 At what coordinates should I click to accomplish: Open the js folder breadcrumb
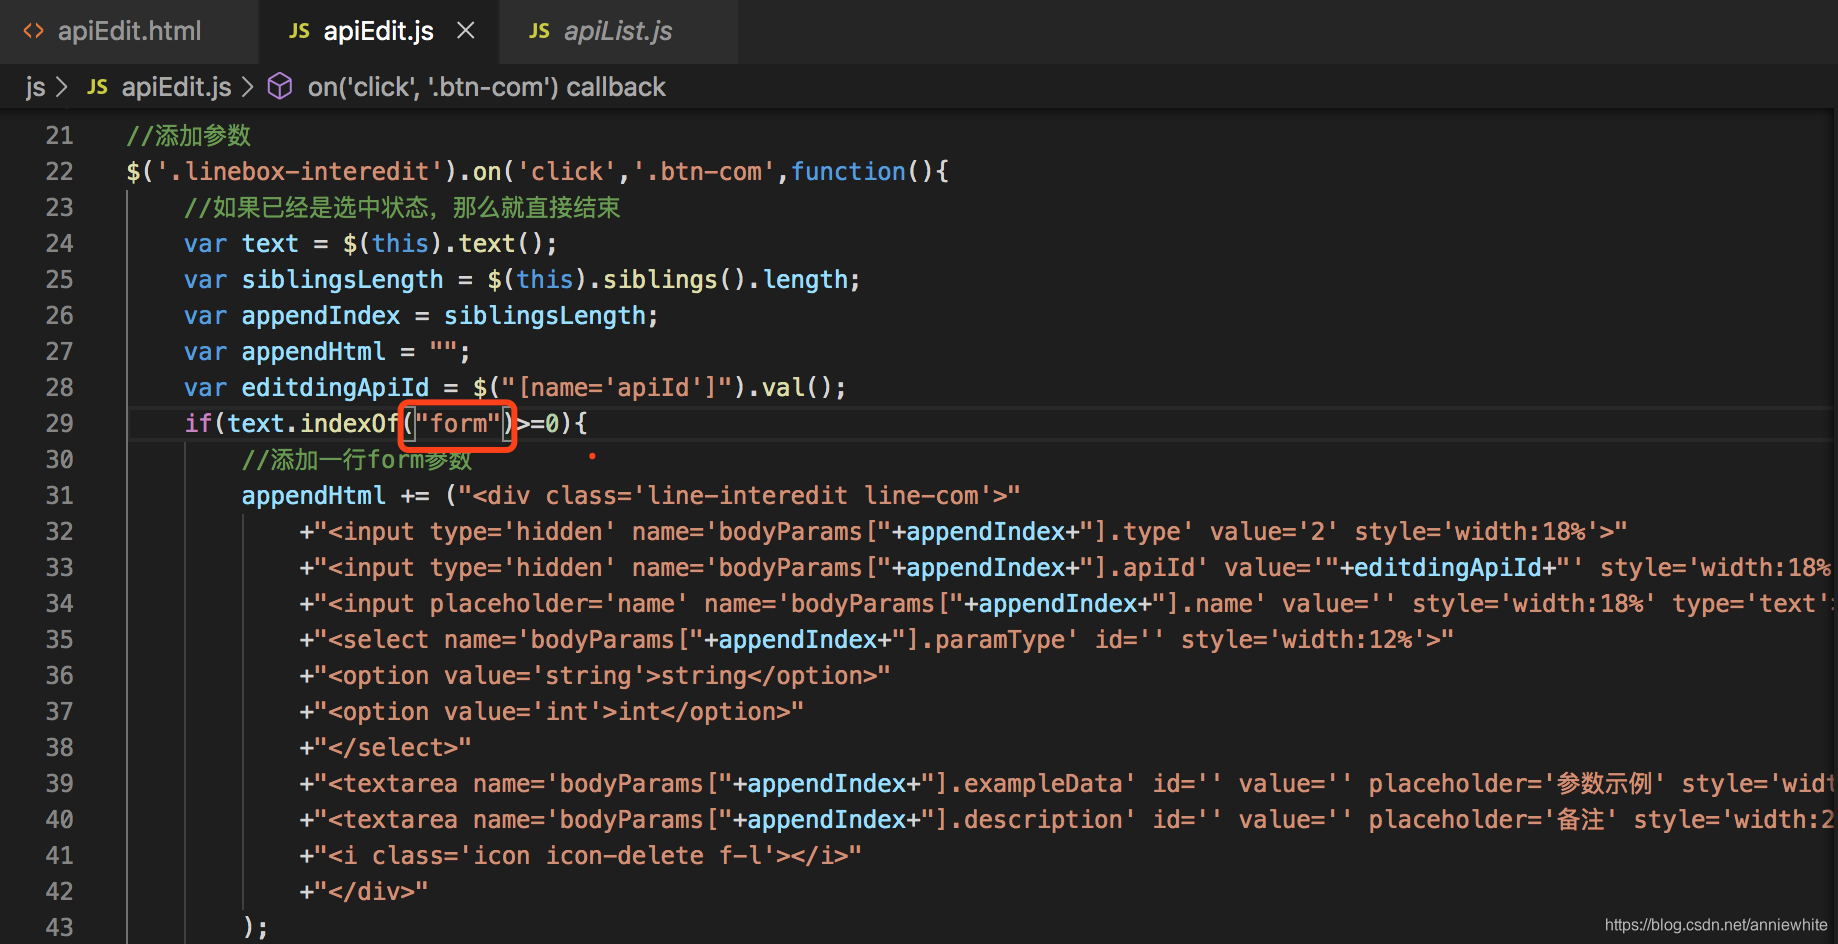pos(35,88)
